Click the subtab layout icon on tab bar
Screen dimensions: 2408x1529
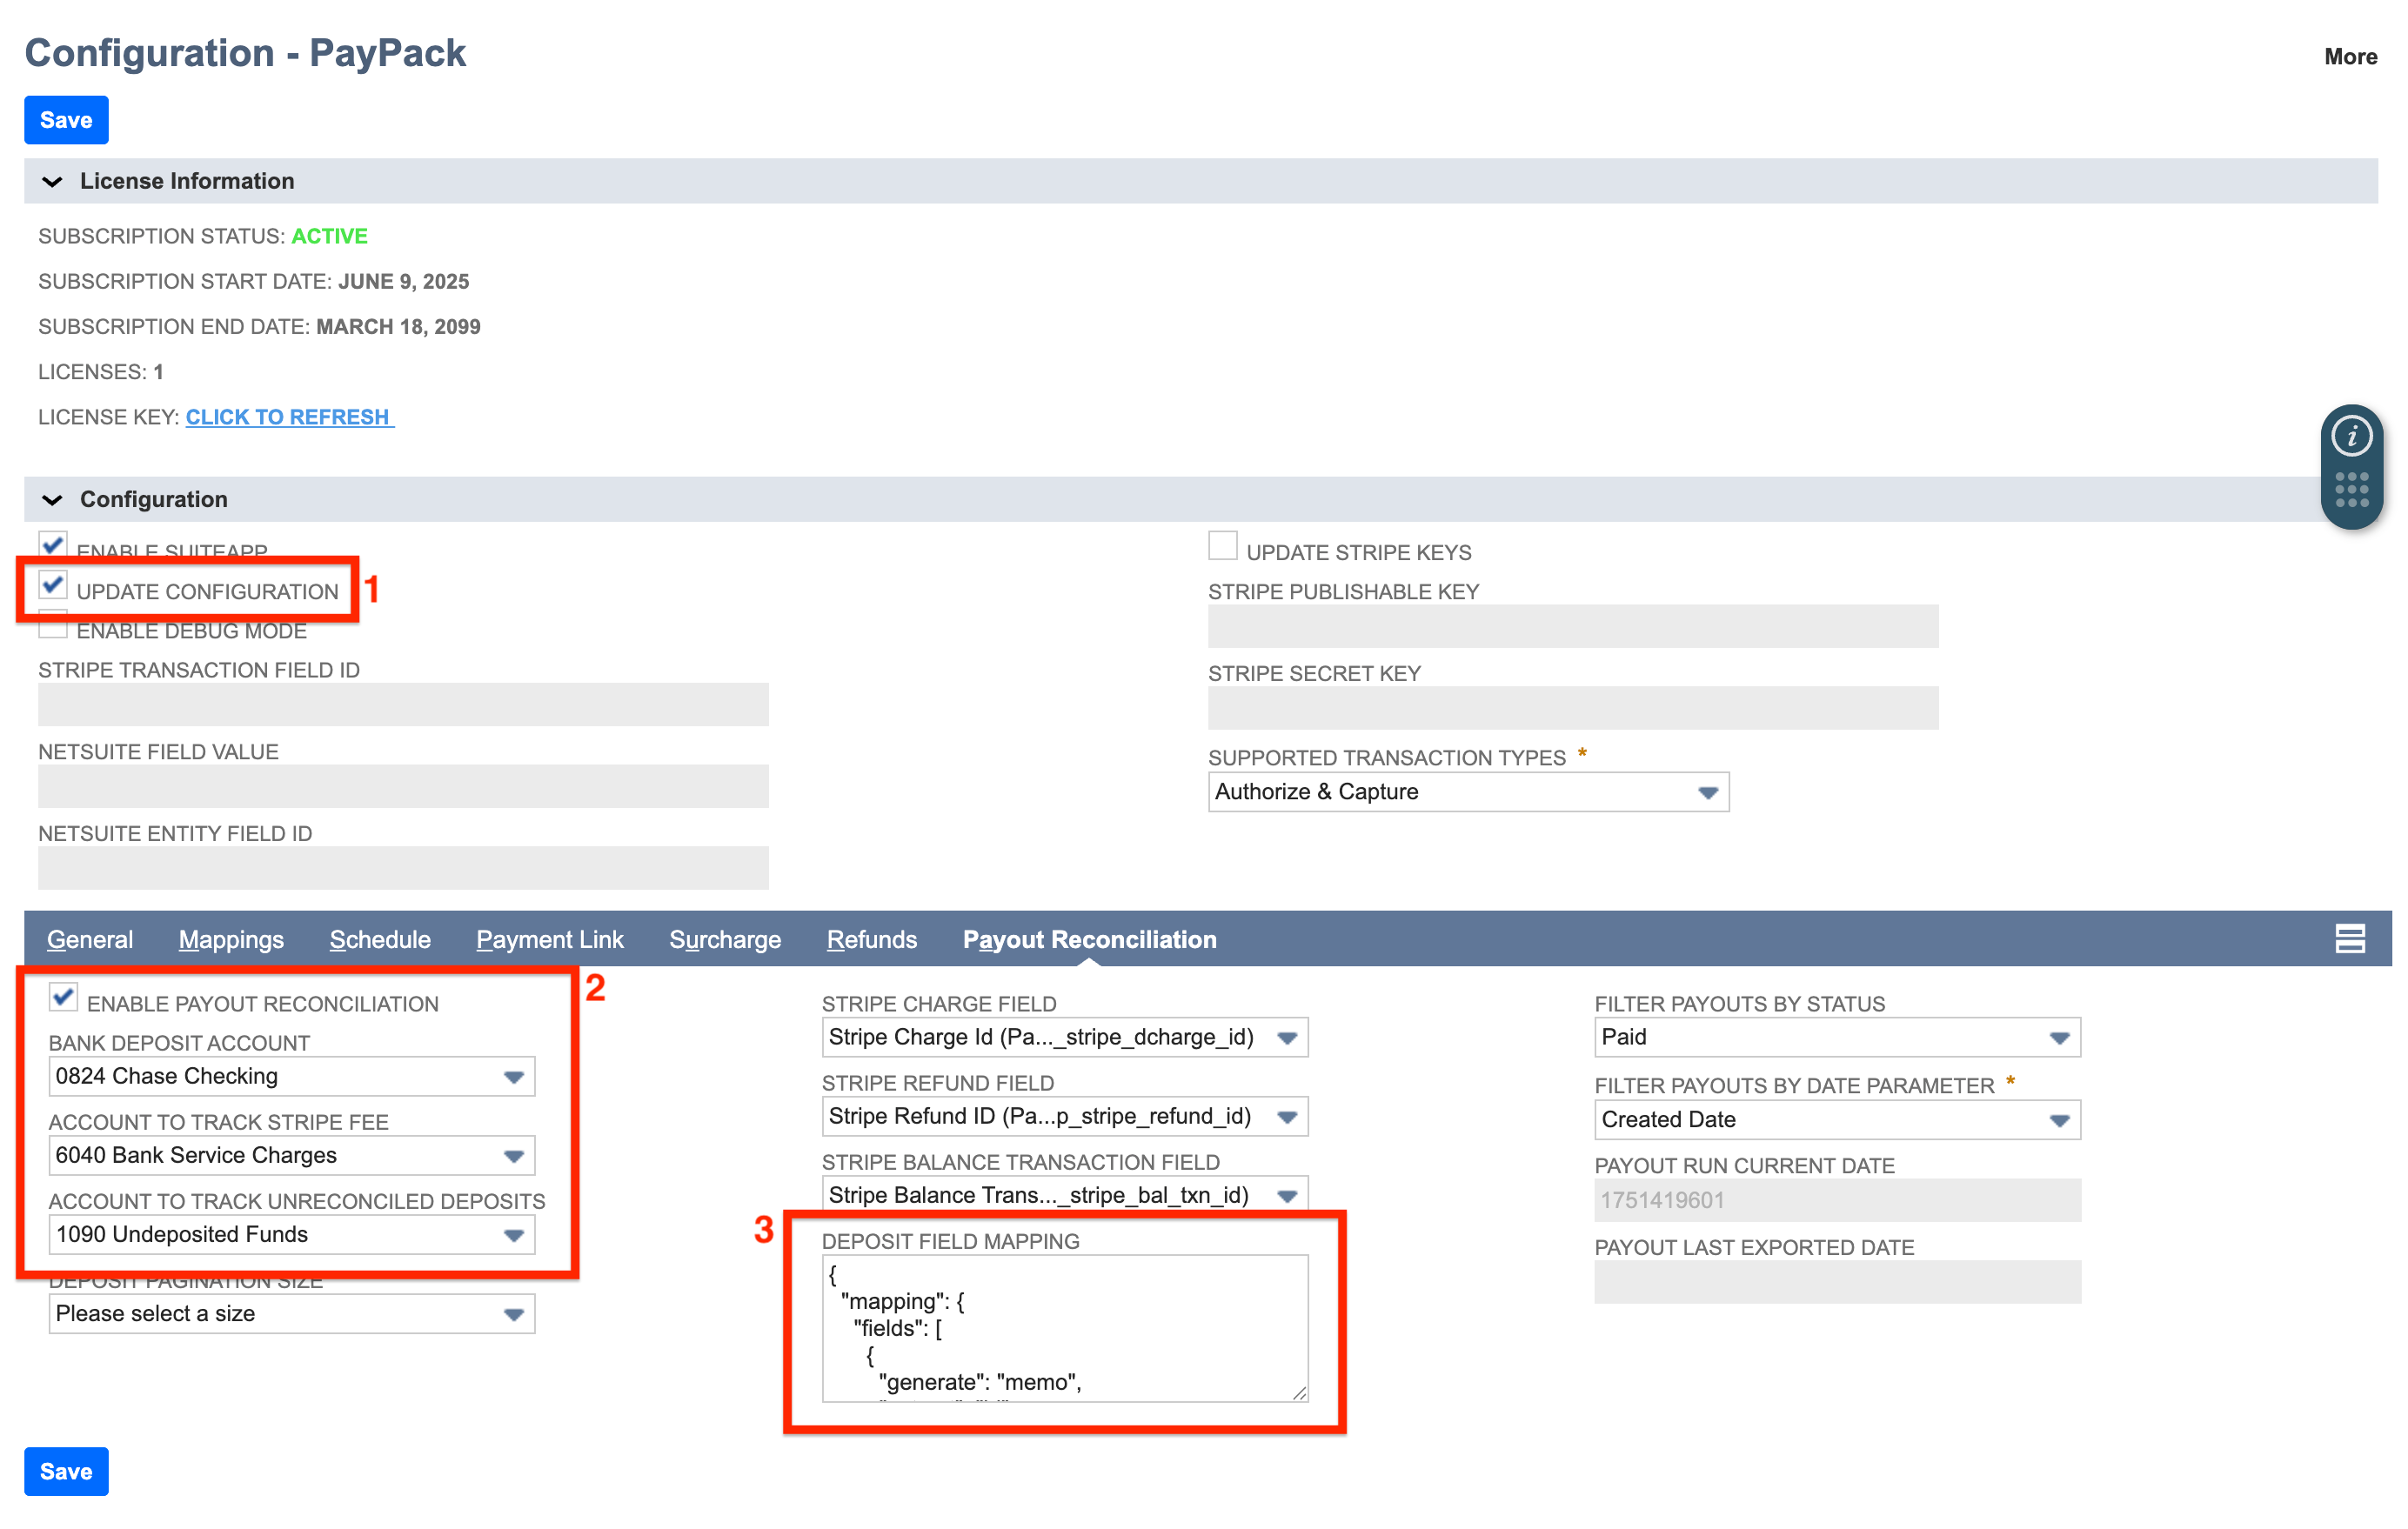pyautogui.click(x=2349, y=939)
